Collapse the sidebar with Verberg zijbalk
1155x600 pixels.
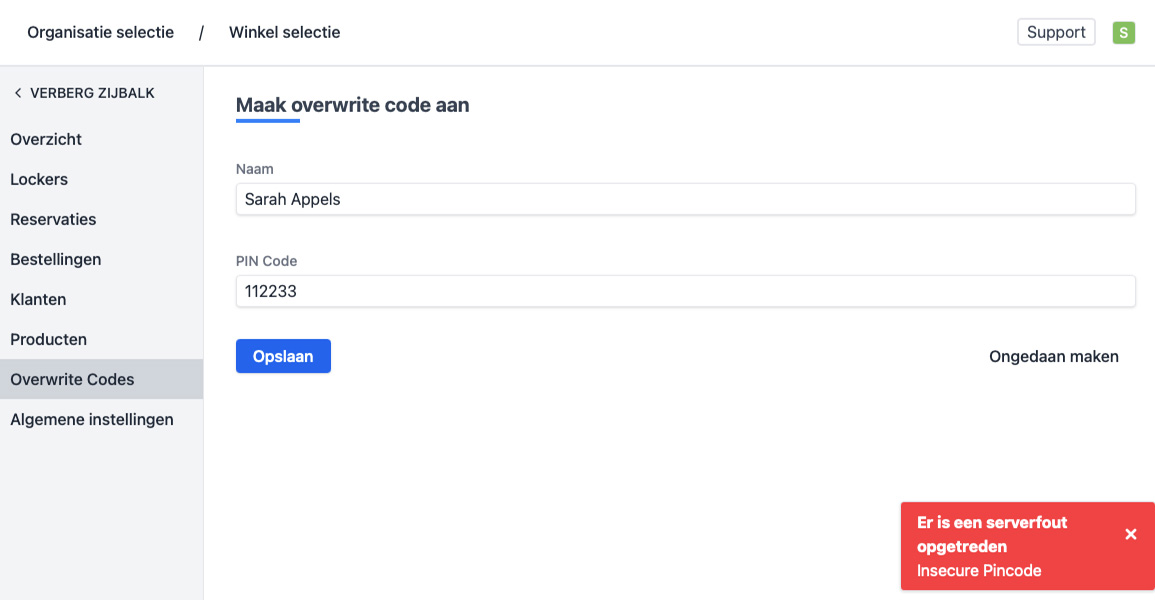click(x=84, y=93)
